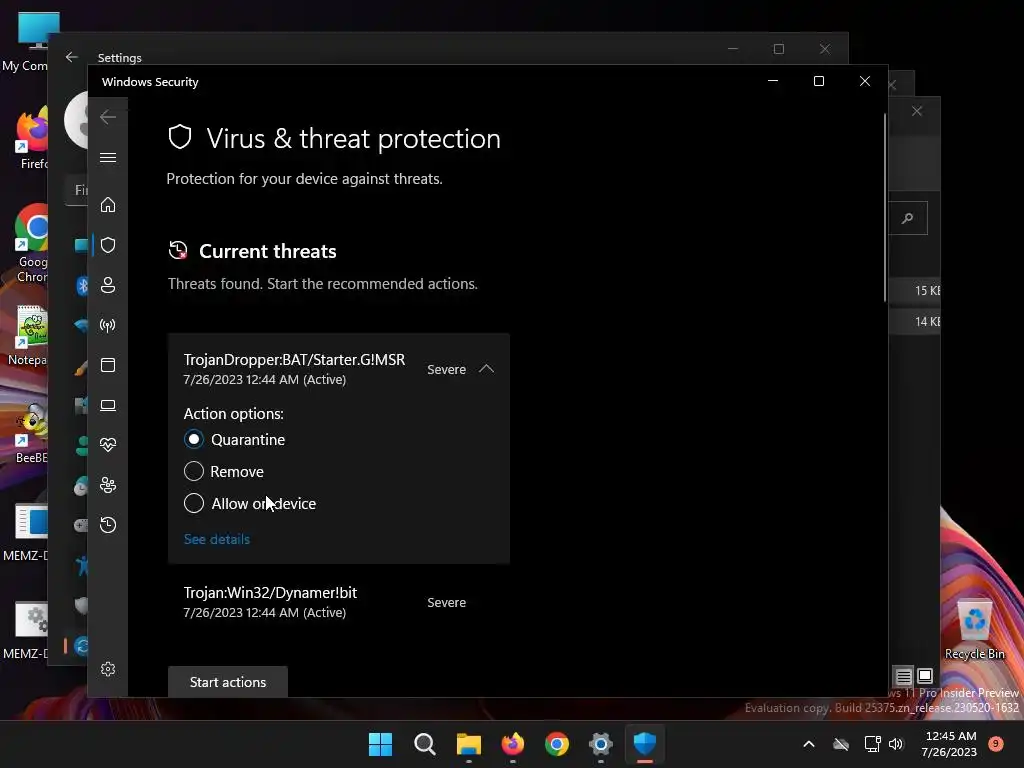Go back in Windows Security

coord(108,117)
